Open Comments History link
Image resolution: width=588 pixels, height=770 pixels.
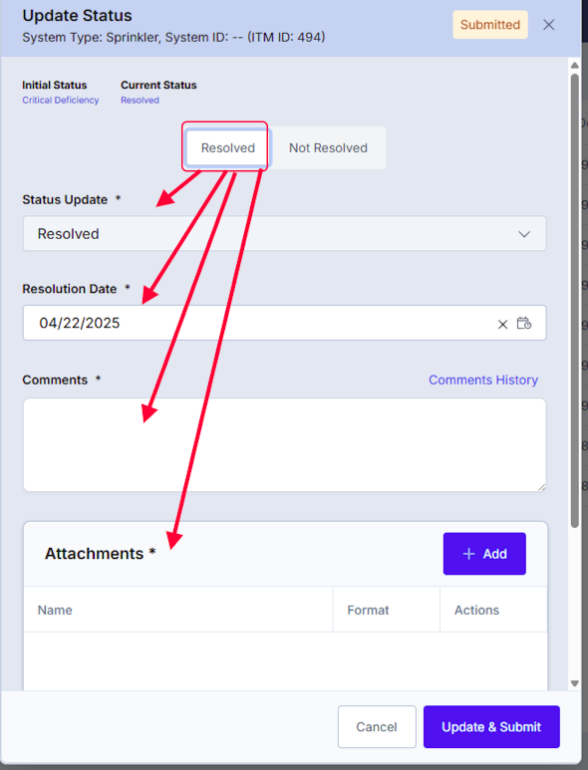483,380
